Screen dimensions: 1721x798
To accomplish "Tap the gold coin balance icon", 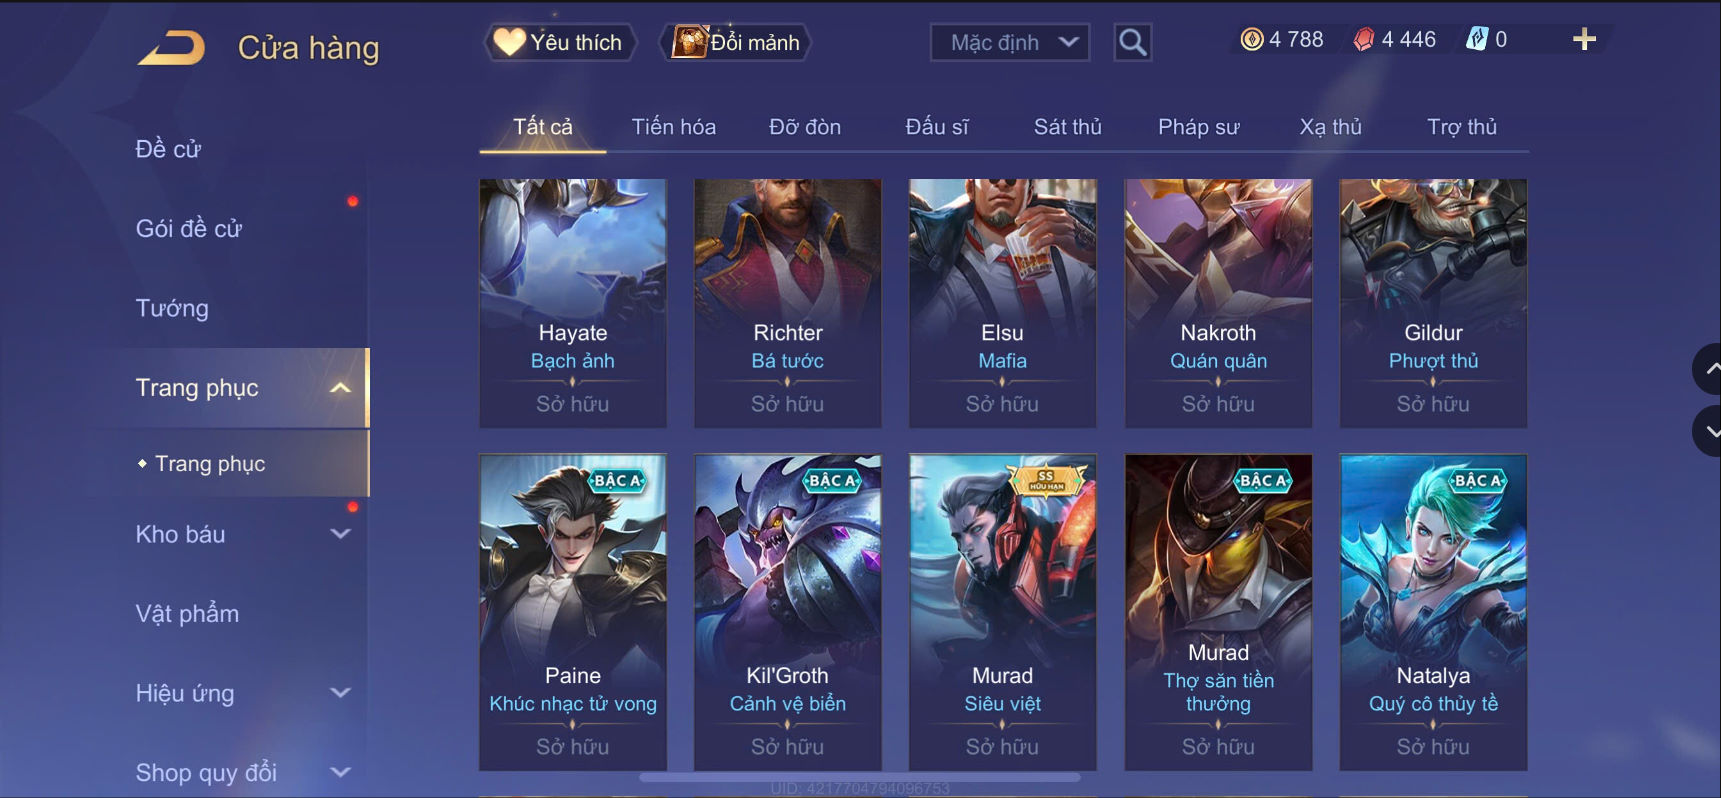I will point(1252,40).
